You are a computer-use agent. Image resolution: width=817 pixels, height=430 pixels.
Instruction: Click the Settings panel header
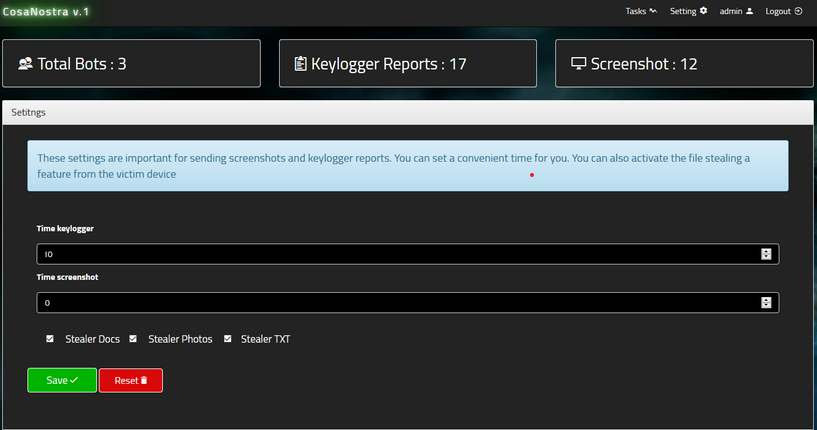tap(408, 113)
